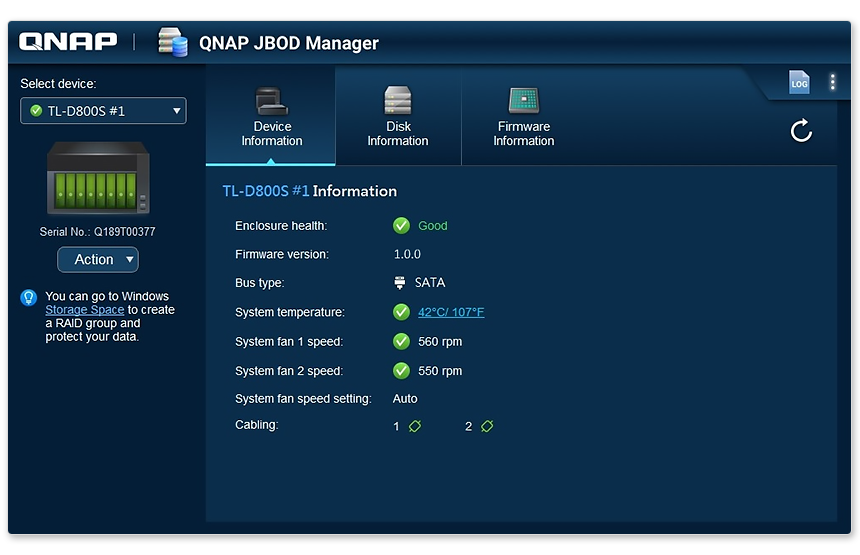Viewport: 860px width, 555px height.
Task: Click the TL-D800S enclosure device image
Action: click(98, 179)
